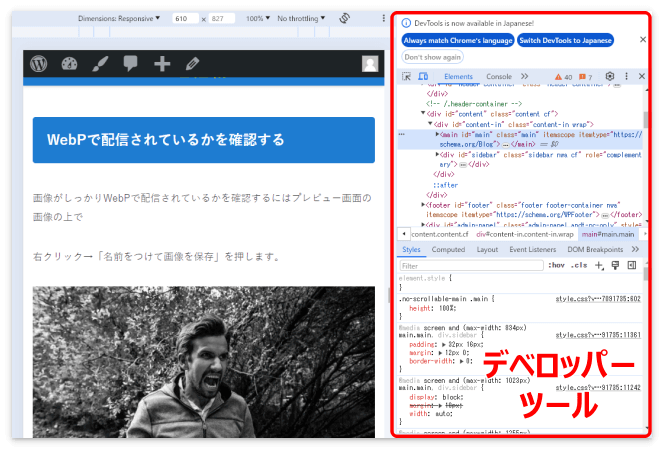Open the style.css 11242 source link
Screen dimensions: 664x451
[x=598, y=387]
